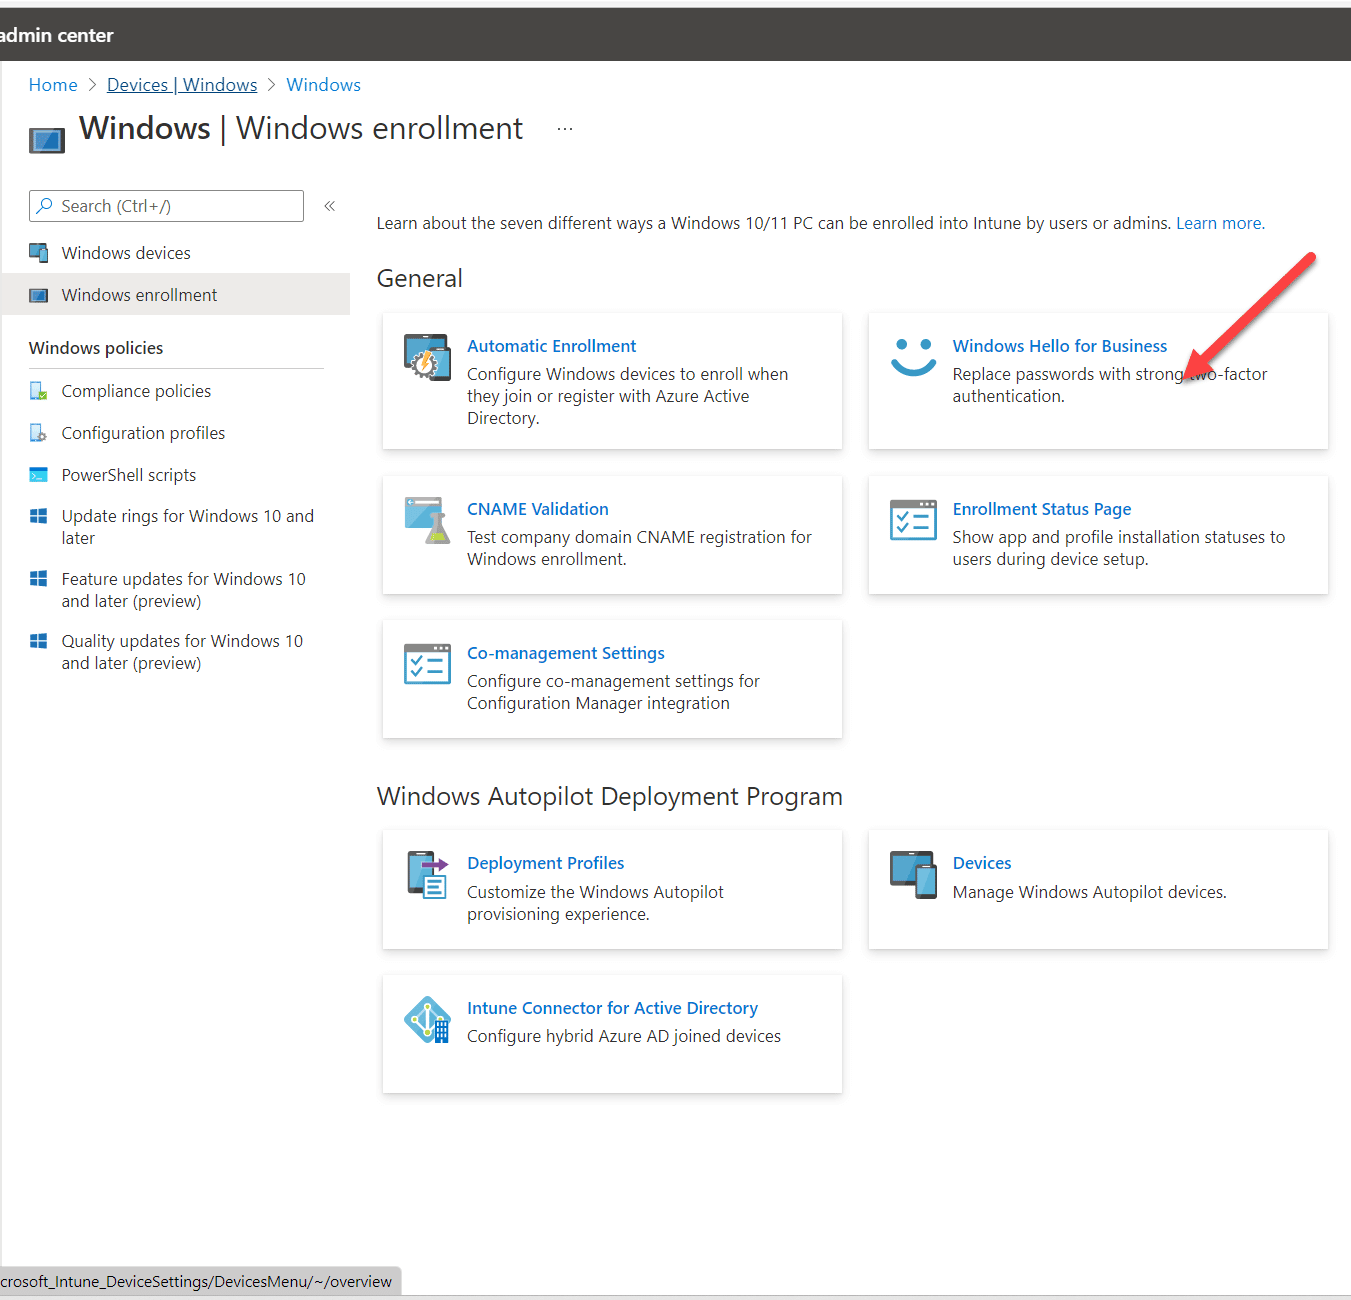Image resolution: width=1351 pixels, height=1300 pixels.
Task: Click the Windows Hello for Business smiley icon
Action: [x=913, y=357]
